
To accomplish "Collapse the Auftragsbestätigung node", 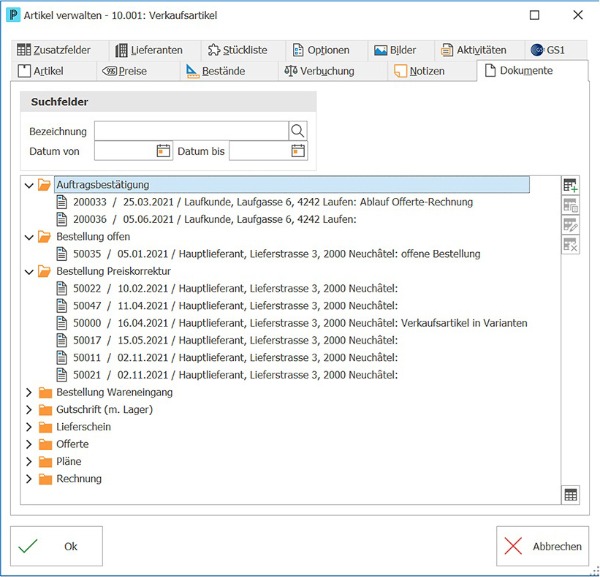I will click(x=29, y=185).
